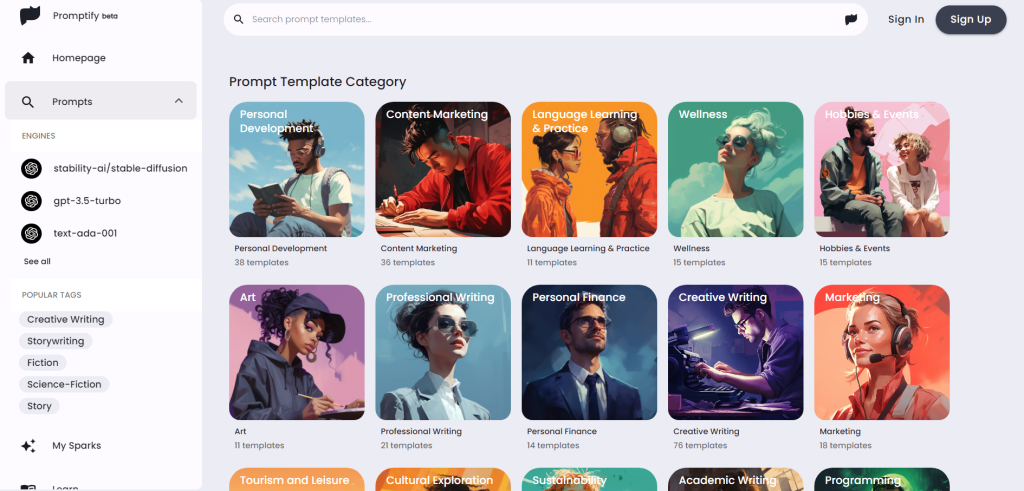Open the Tourism and Leisure category card

[296, 479]
